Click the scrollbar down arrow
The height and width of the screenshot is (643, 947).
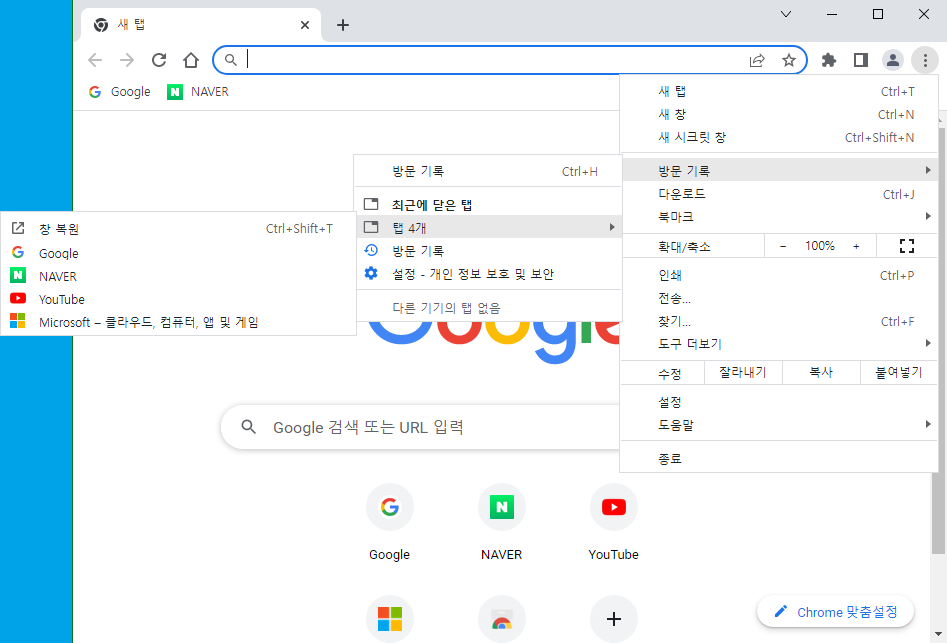coord(938,634)
